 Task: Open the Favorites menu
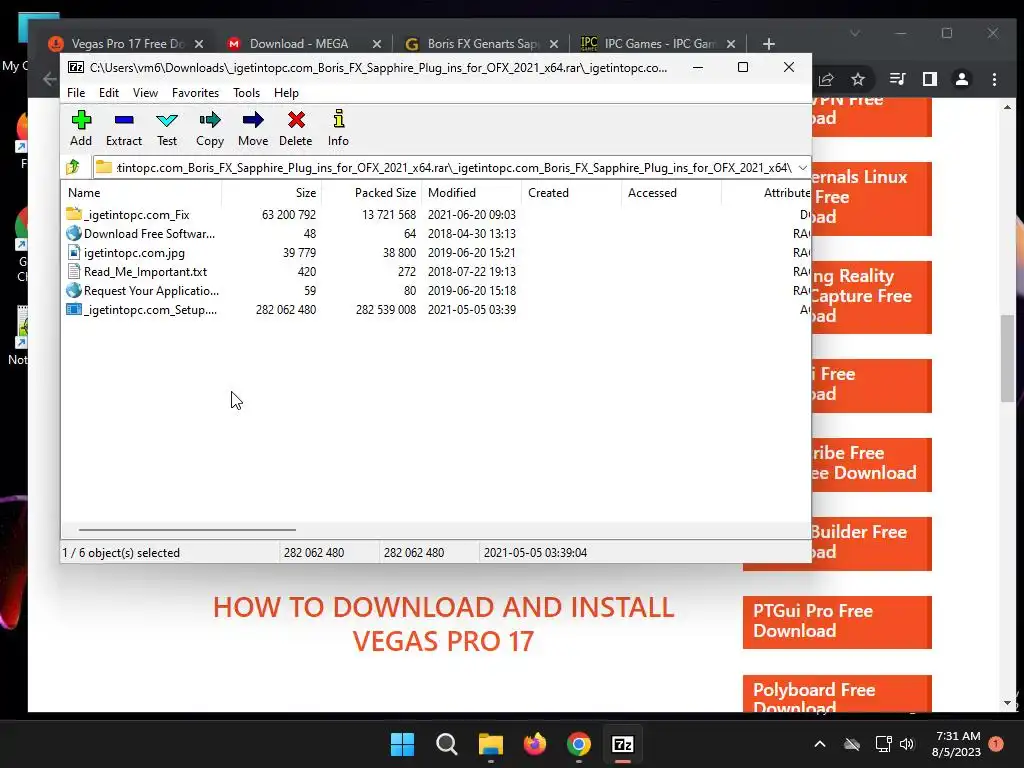coord(195,93)
